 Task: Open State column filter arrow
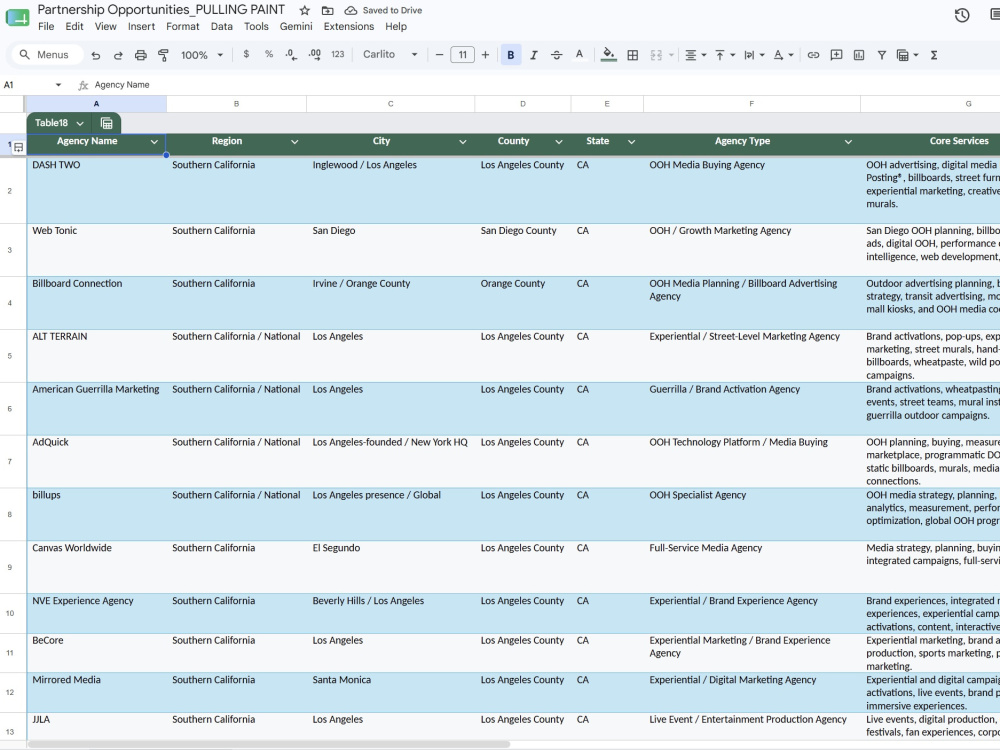coord(631,142)
